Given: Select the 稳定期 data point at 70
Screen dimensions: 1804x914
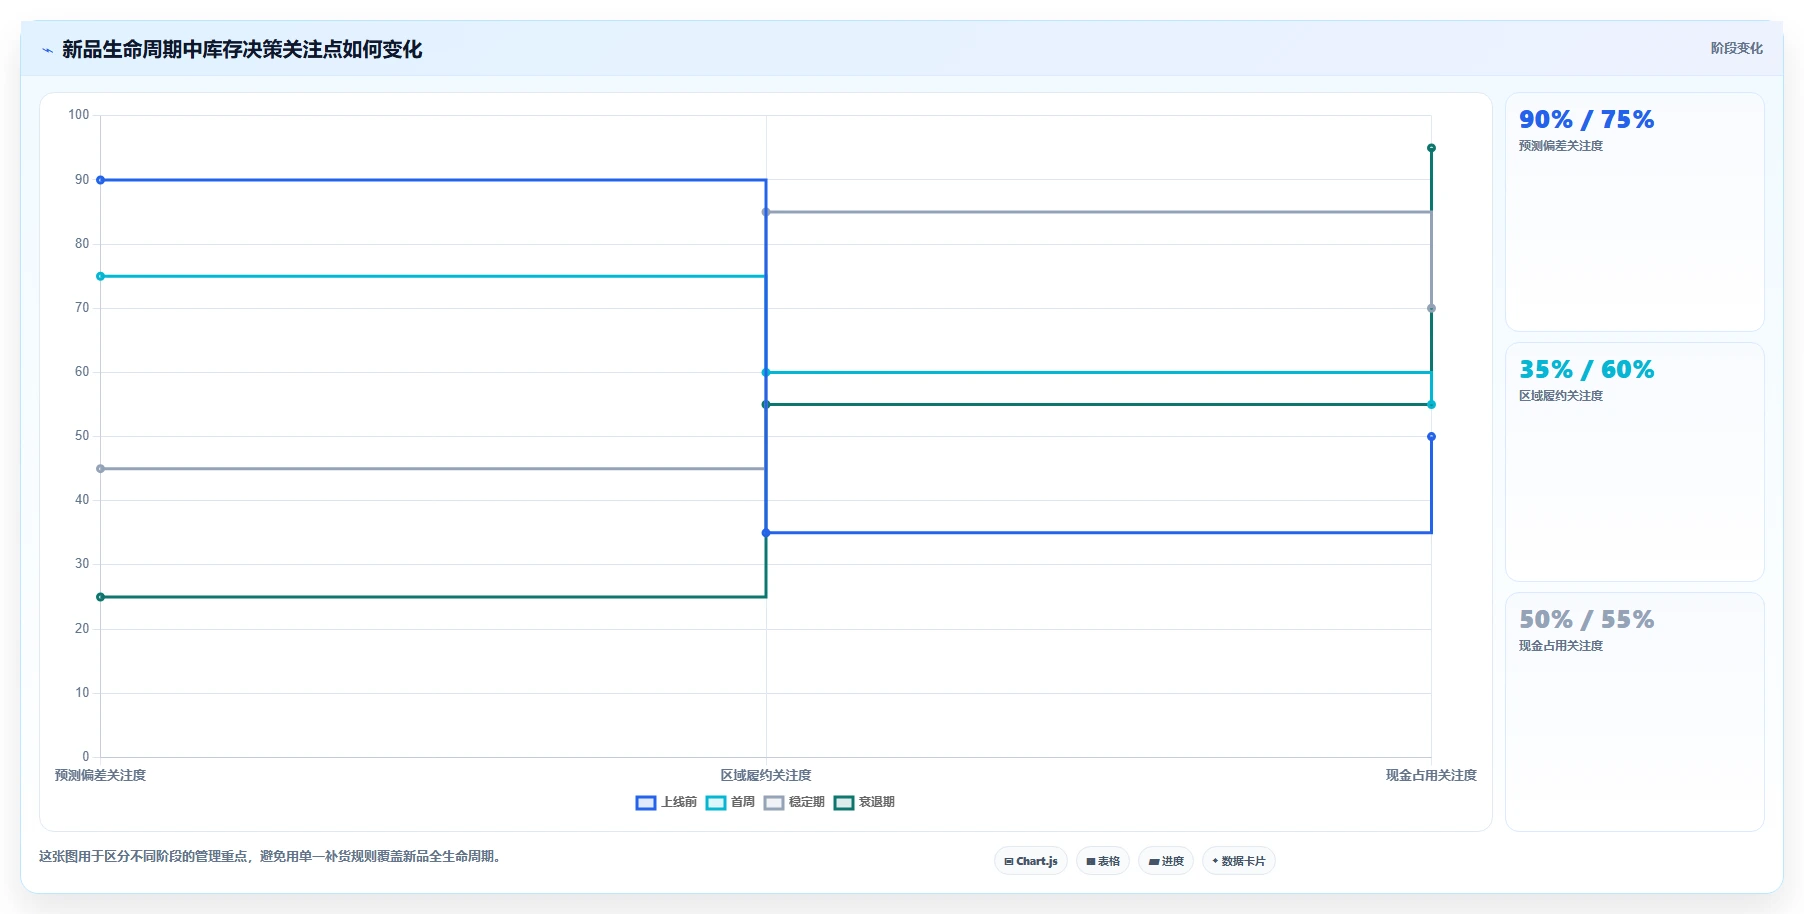Looking at the screenshot, I should [x=1431, y=308].
